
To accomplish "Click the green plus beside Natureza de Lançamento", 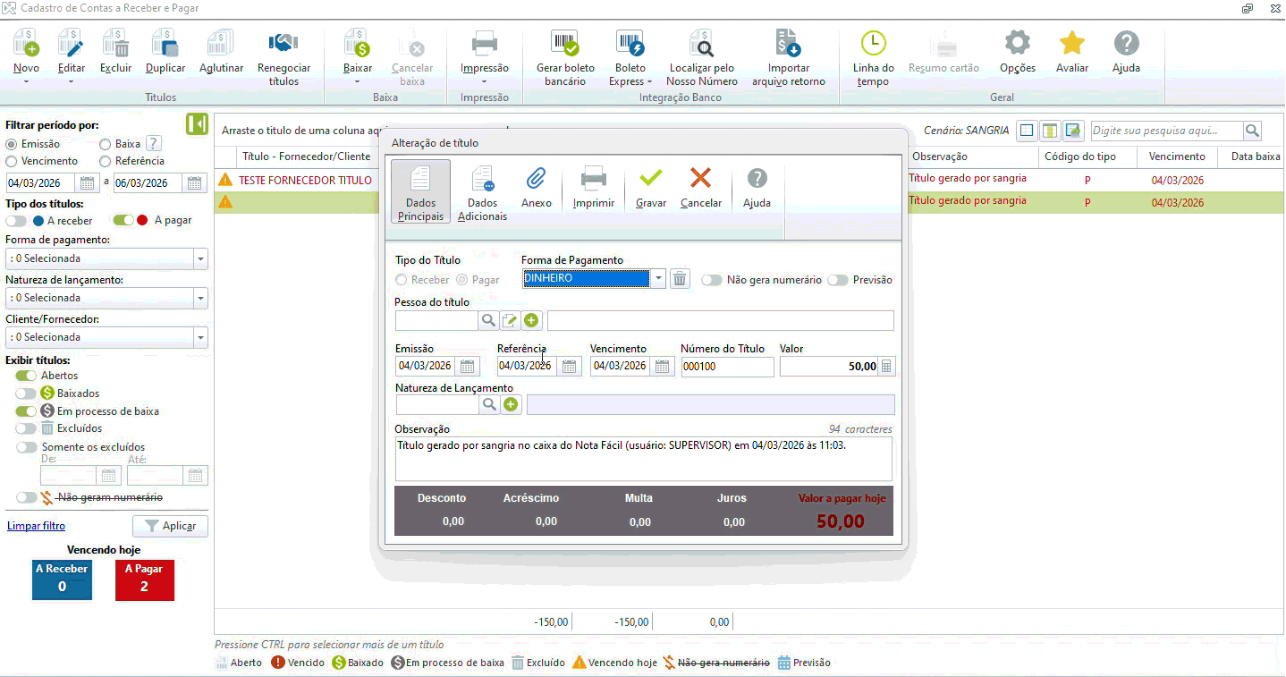I will pos(511,405).
